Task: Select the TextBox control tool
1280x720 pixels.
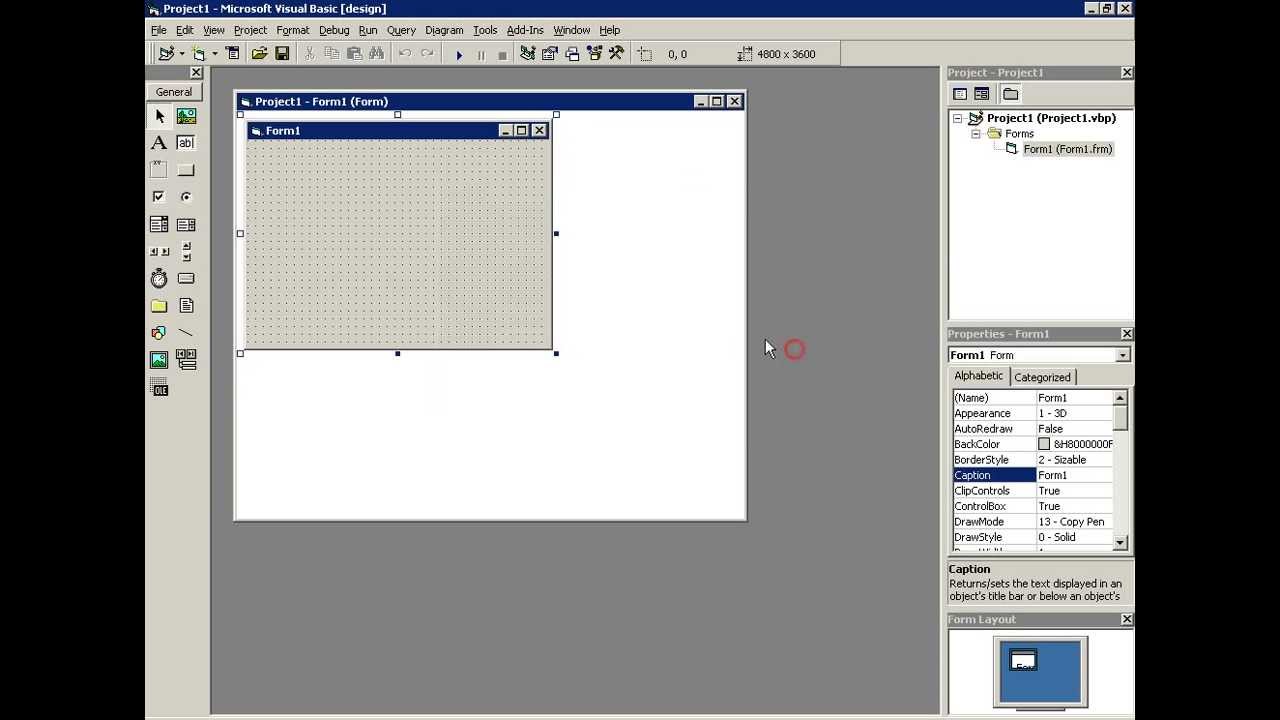Action: (x=186, y=143)
